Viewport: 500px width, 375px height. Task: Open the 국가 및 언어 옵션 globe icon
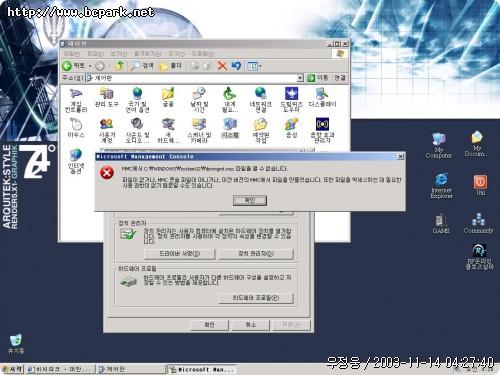(137, 100)
